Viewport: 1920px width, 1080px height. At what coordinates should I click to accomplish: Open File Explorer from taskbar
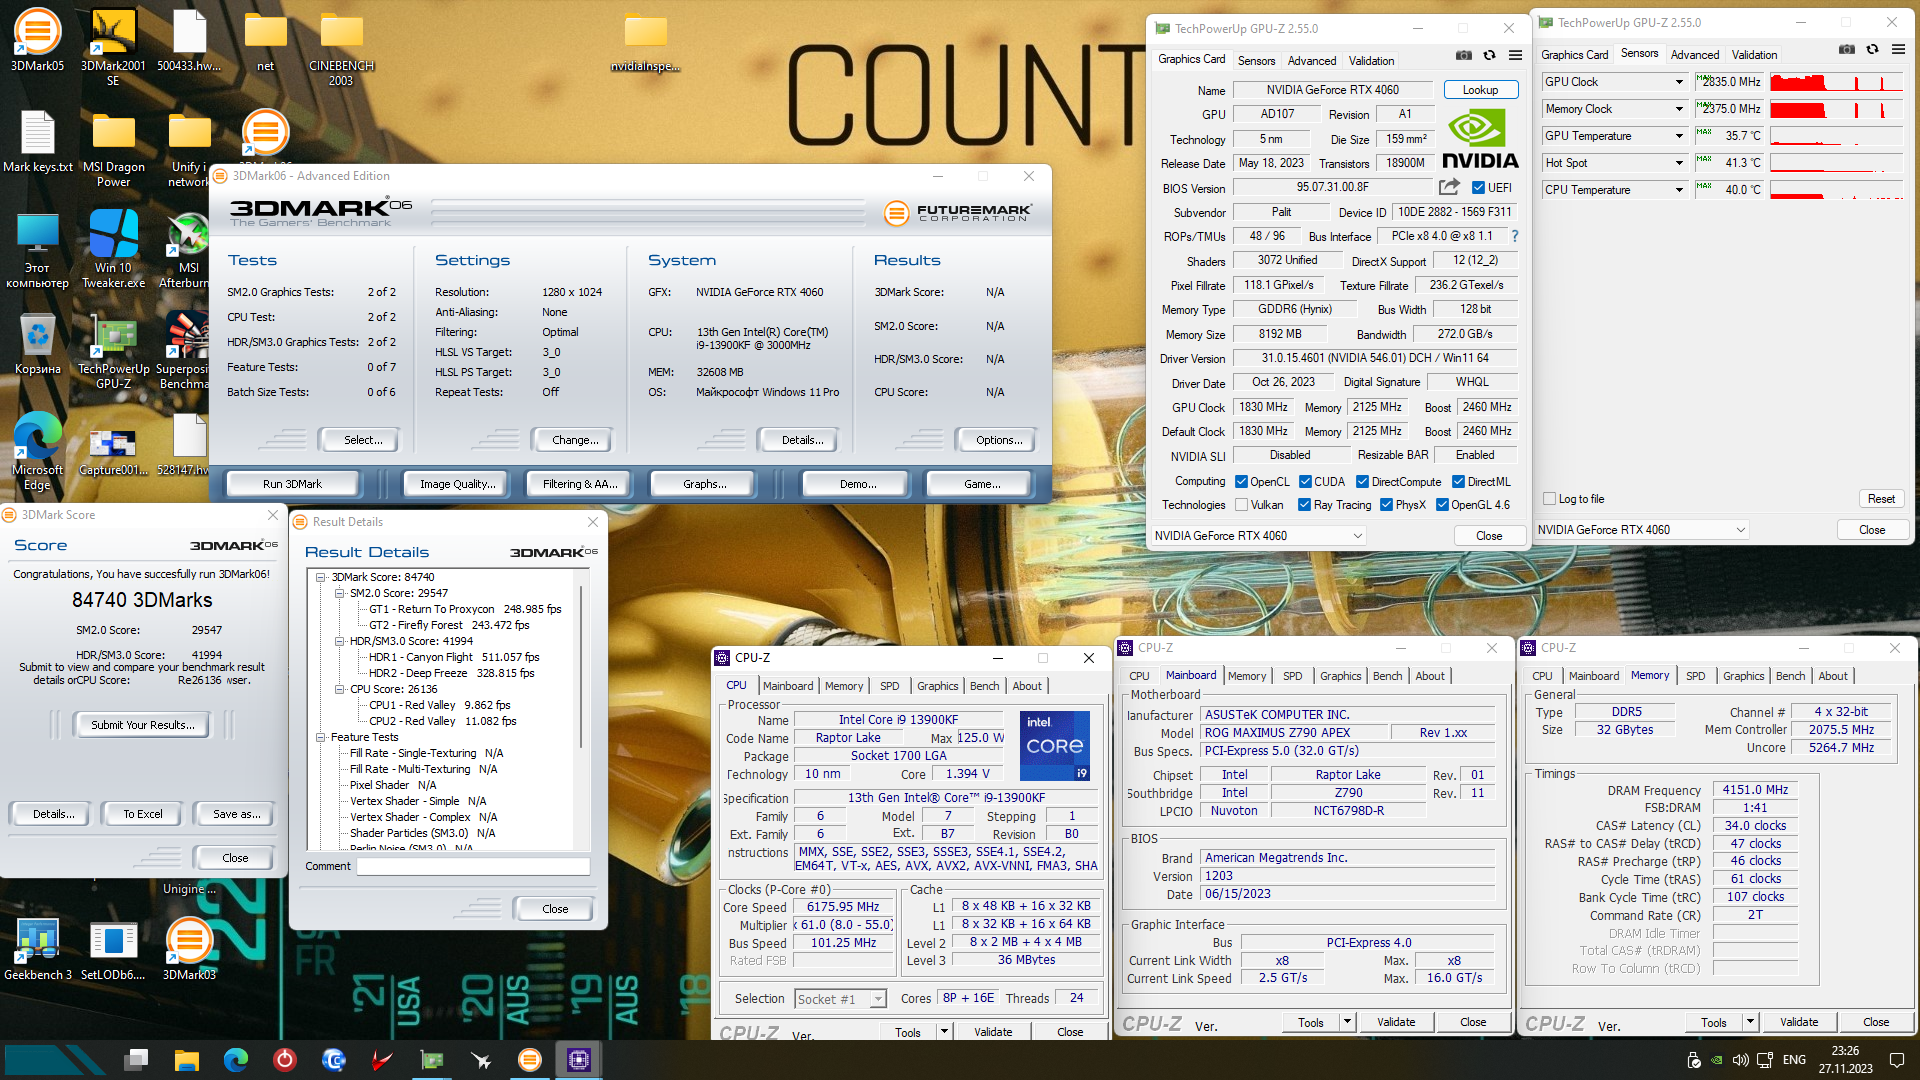tap(186, 1060)
